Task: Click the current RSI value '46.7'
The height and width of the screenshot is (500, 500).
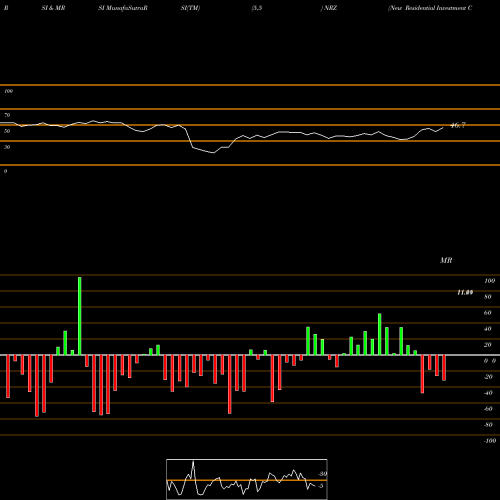Action: 458,126
